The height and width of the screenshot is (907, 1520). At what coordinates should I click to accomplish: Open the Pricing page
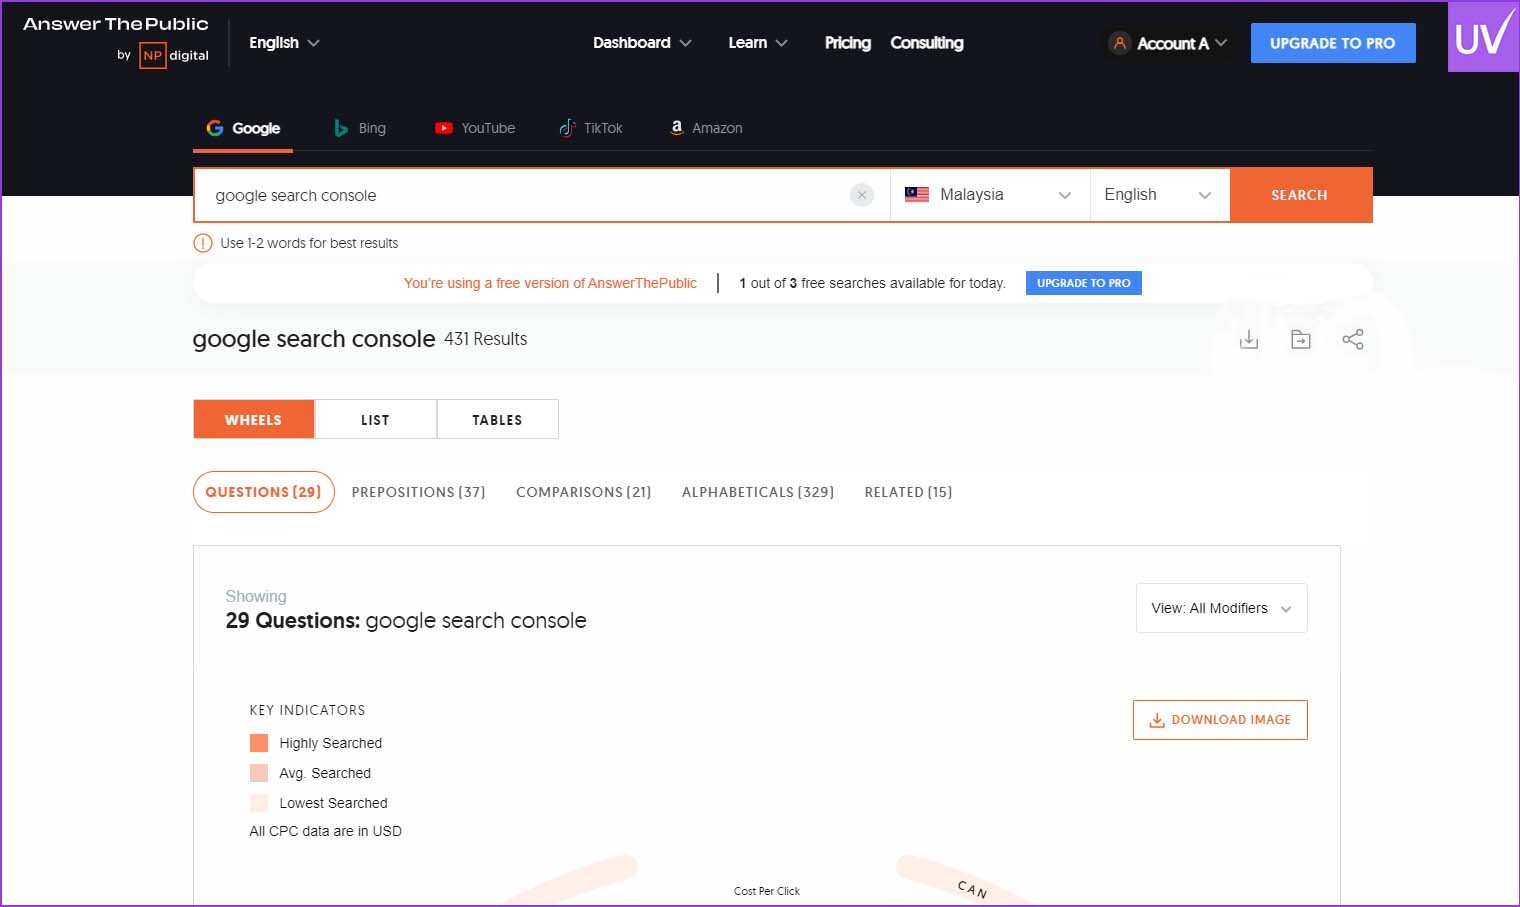(x=848, y=43)
